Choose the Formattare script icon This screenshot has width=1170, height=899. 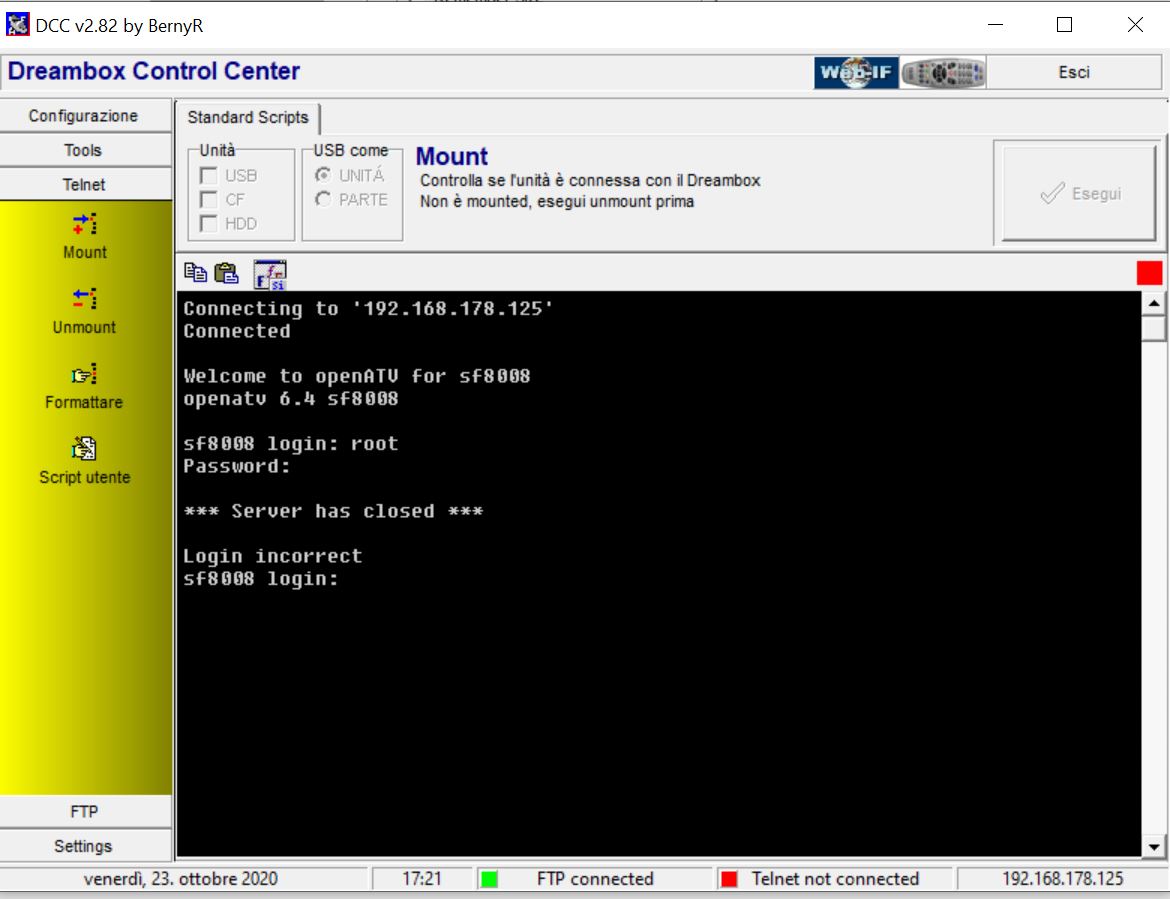[84, 374]
